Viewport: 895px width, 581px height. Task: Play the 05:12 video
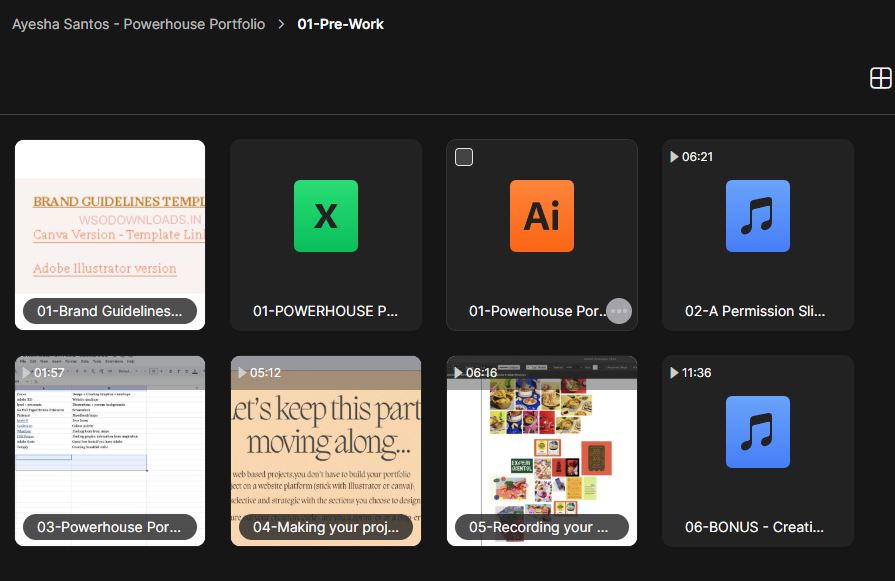tap(242, 373)
